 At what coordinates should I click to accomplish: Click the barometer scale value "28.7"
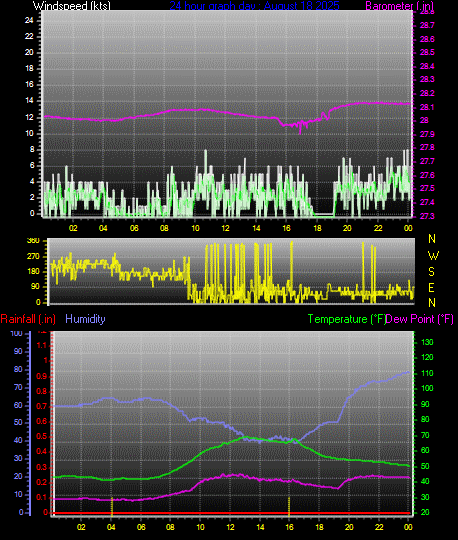[x=427, y=25]
